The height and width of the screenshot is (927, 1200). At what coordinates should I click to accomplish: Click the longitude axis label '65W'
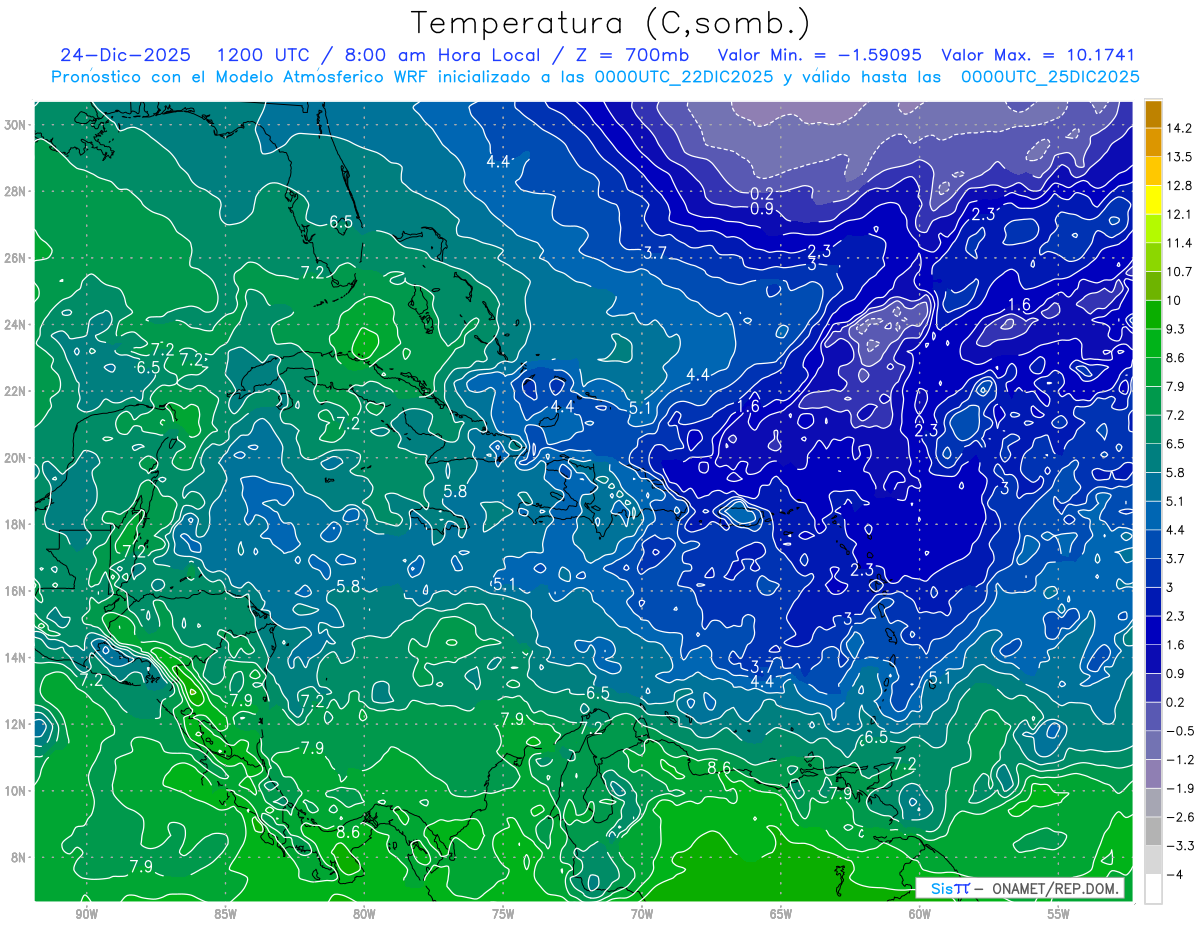click(781, 915)
